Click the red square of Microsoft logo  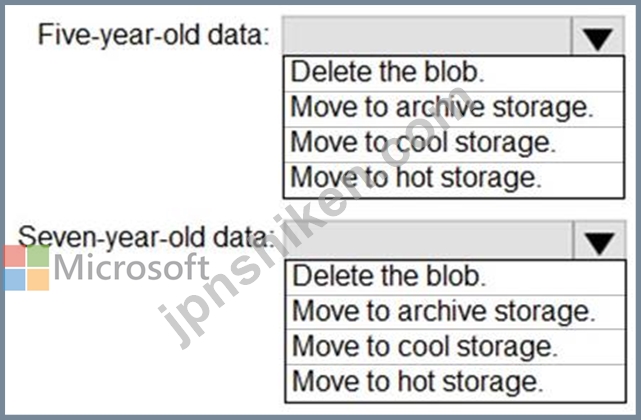pos(15,256)
